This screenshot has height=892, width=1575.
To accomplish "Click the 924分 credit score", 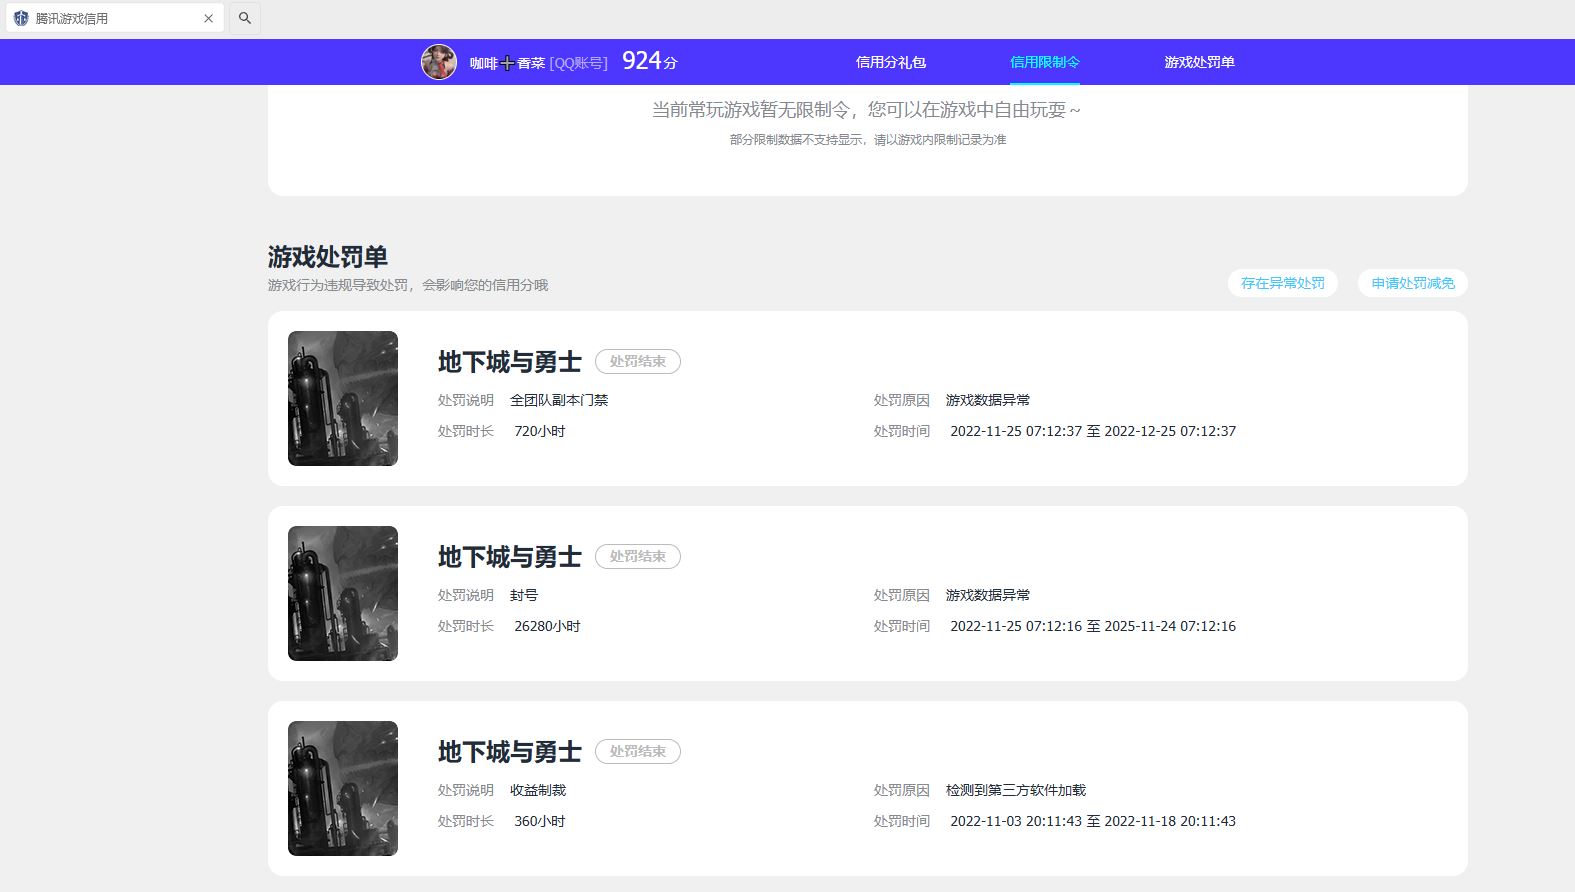I will tap(650, 61).
